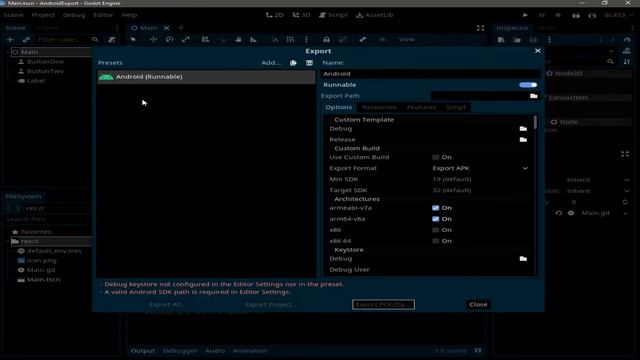This screenshot has width=640, height=360.
Task: Browse for Keystore Debug file
Action: coord(523,259)
